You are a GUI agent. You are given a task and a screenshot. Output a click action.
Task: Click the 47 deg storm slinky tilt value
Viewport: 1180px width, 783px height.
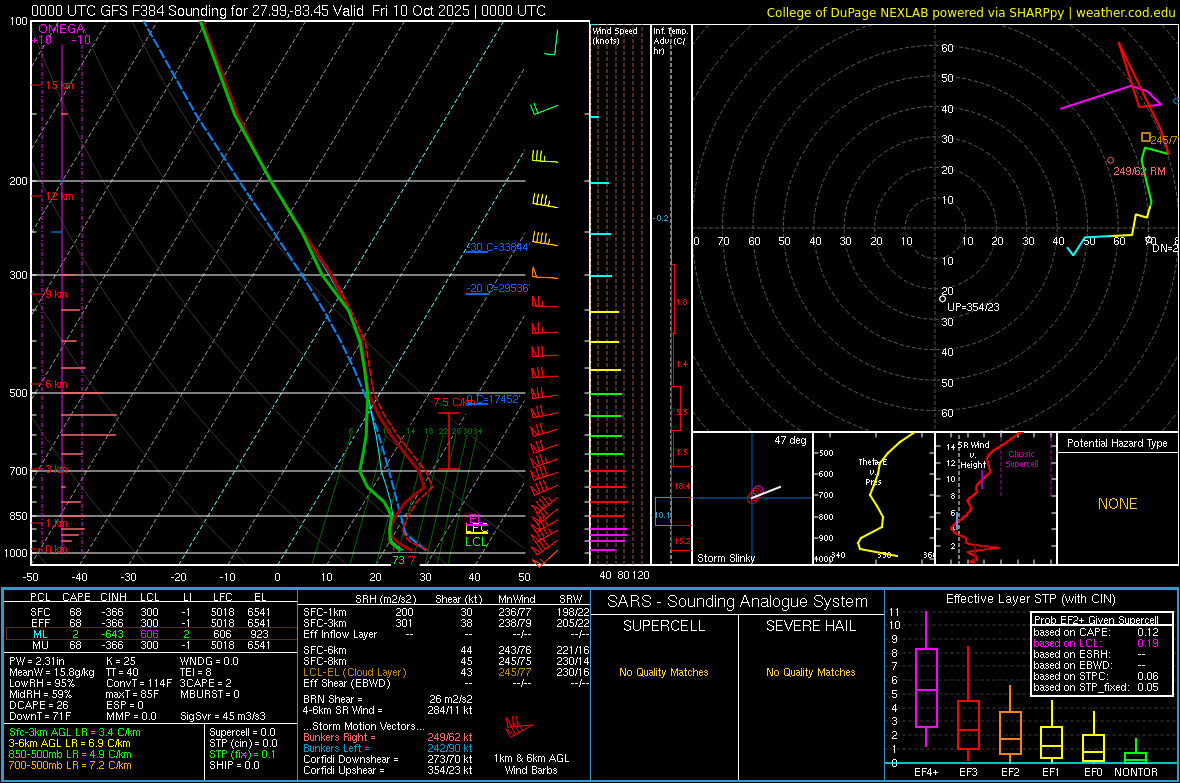[x=790, y=440]
